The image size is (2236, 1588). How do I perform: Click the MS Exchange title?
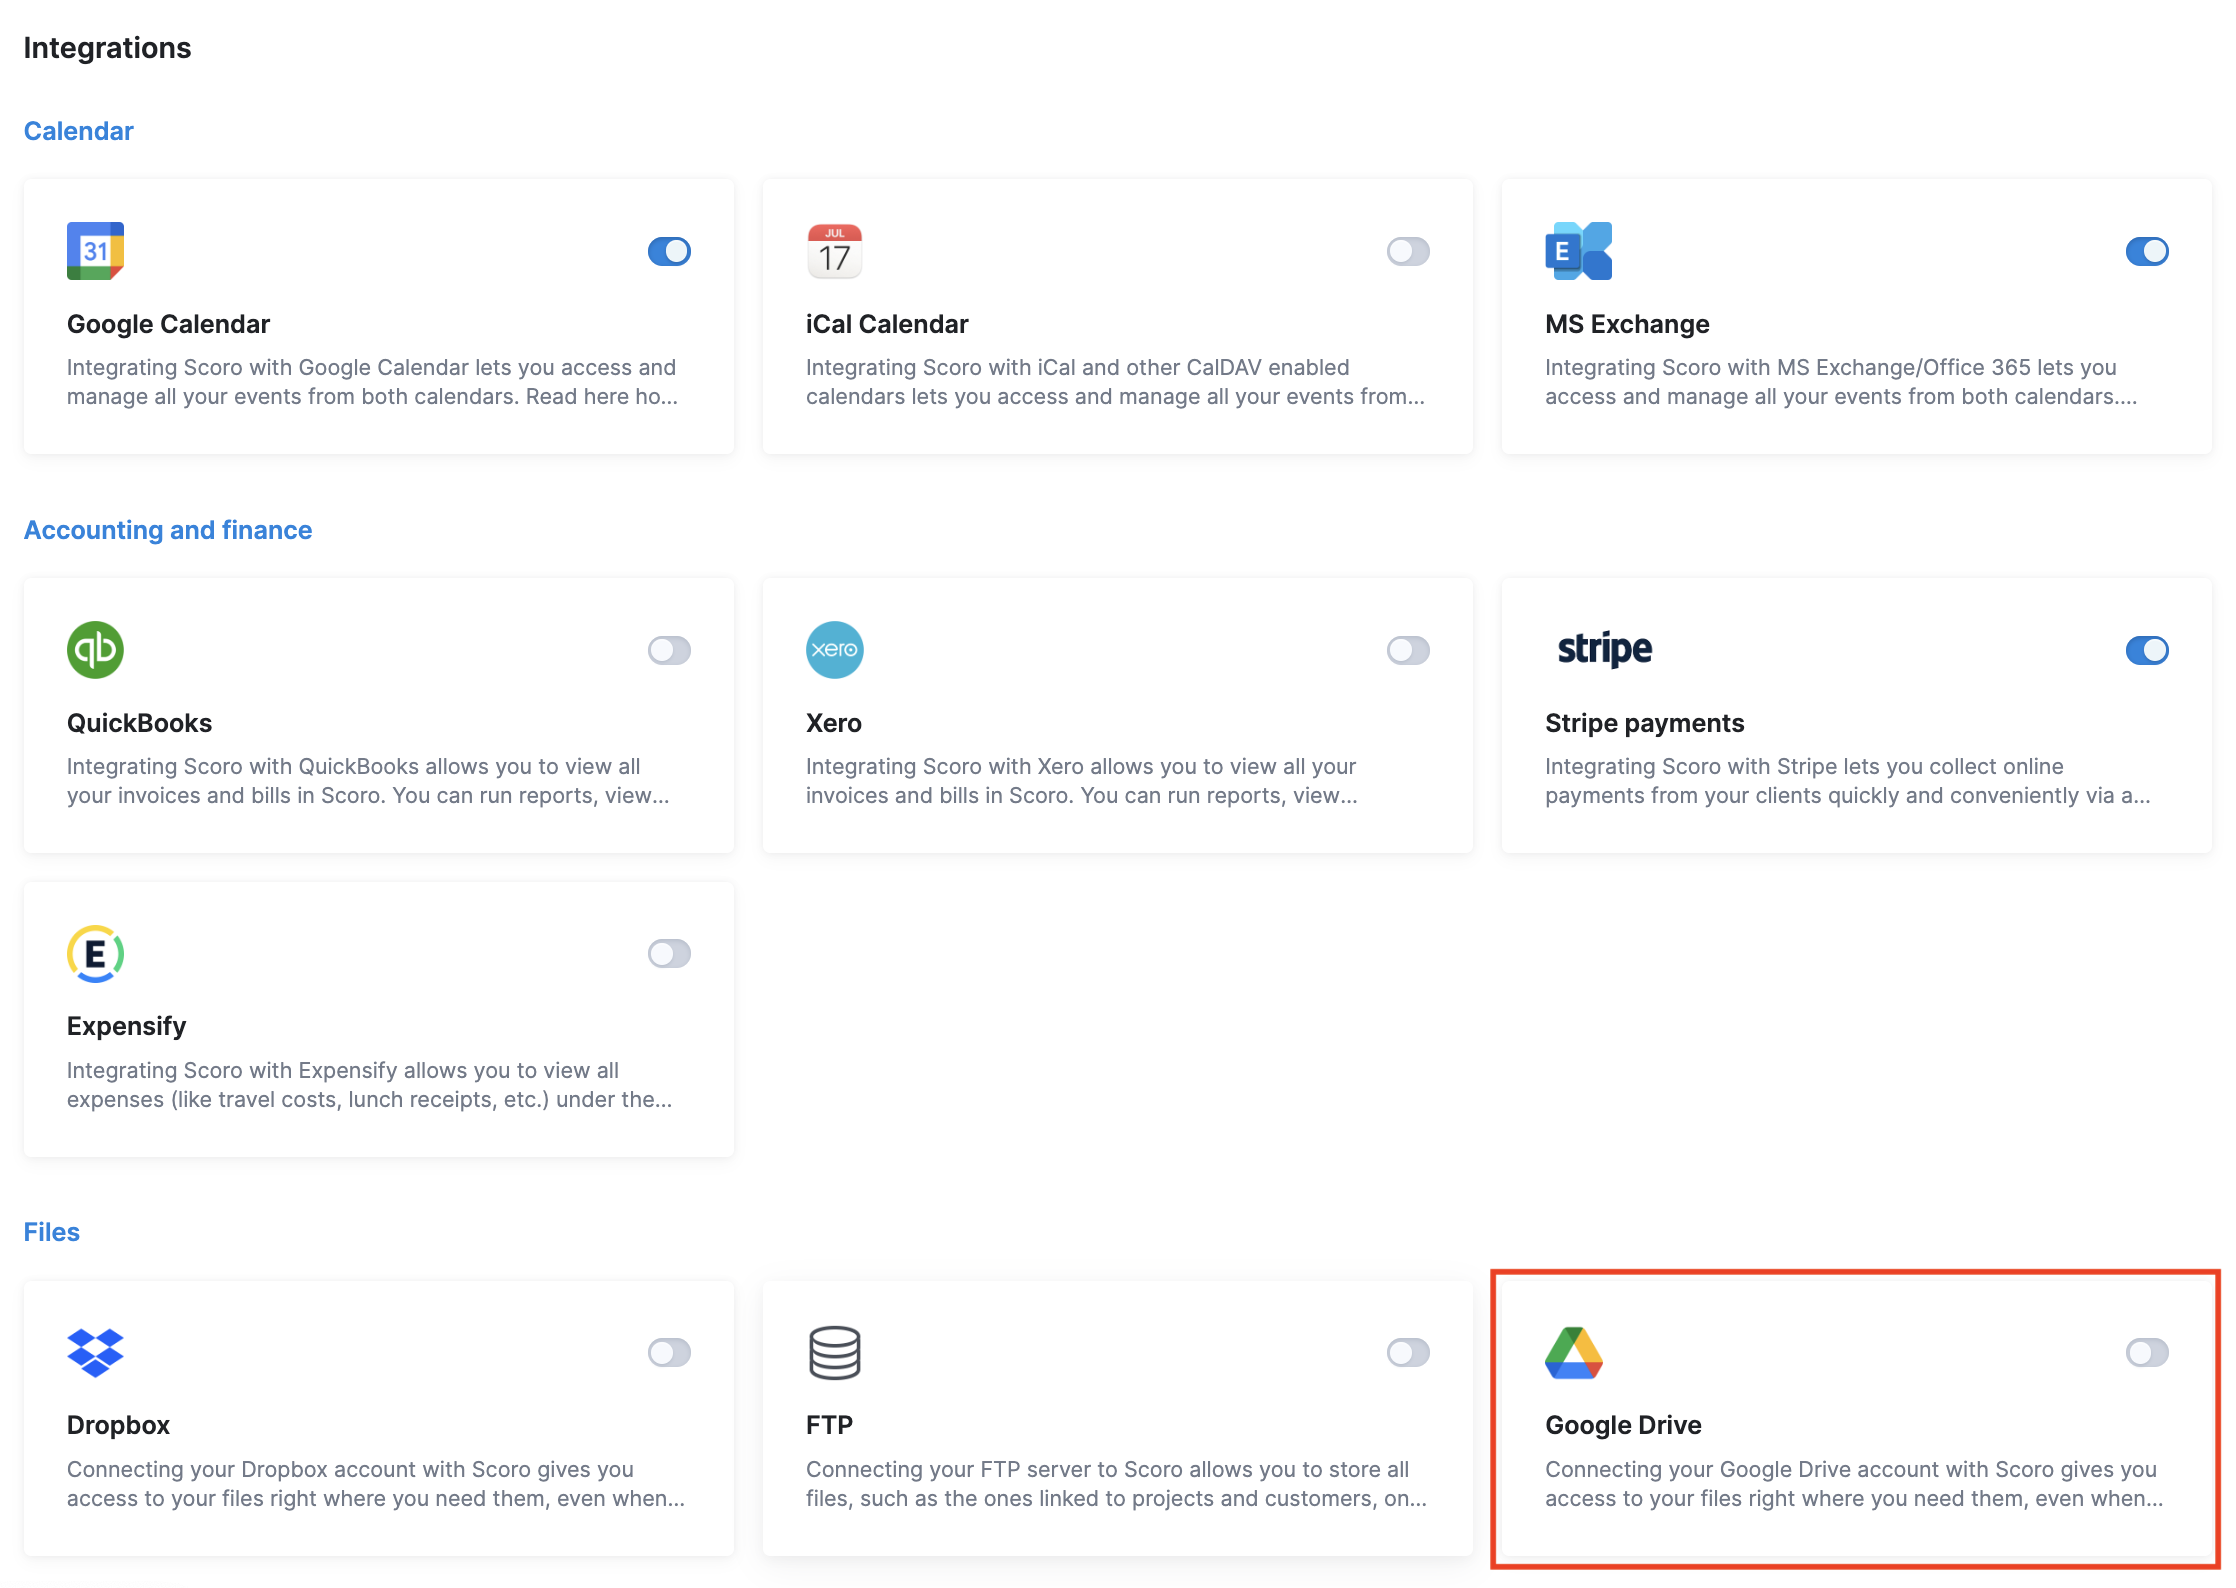pyautogui.click(x=1627, y=324)
